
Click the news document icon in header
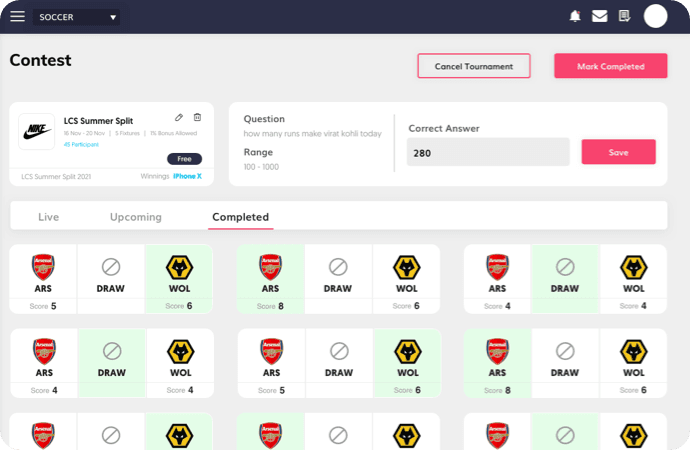624,16
